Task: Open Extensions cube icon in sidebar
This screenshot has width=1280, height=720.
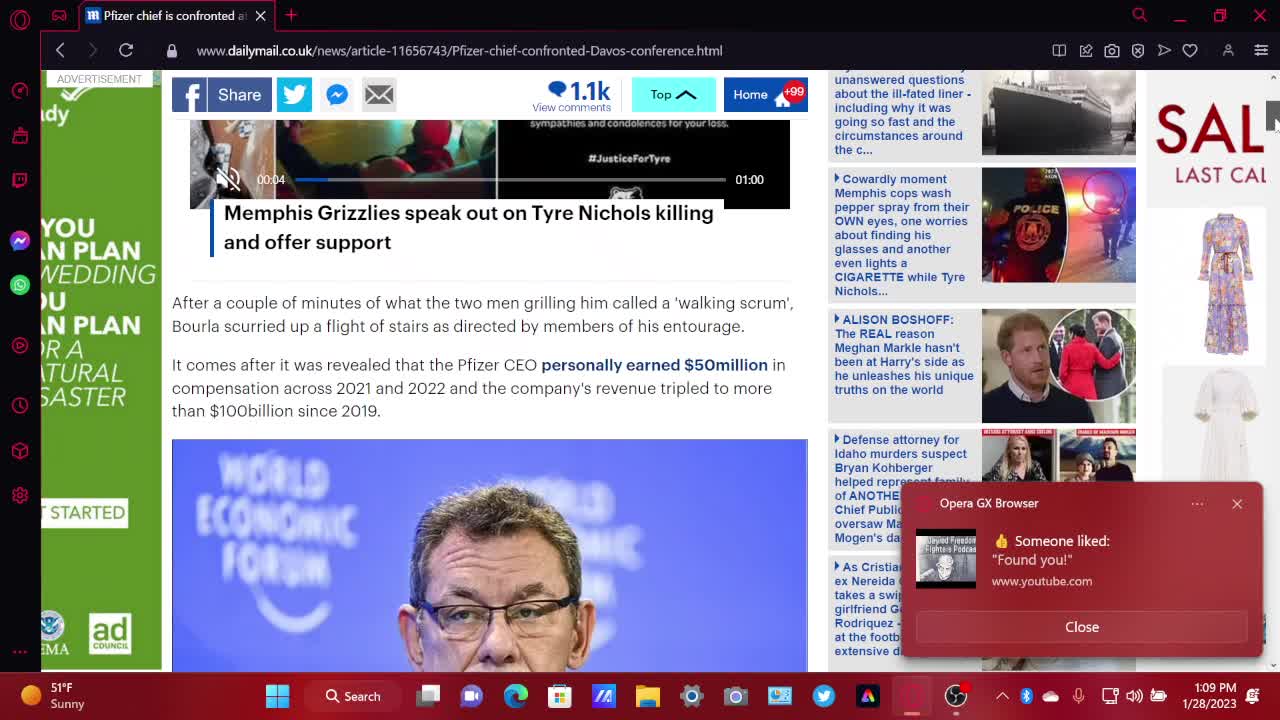Action: click(20, 451)
